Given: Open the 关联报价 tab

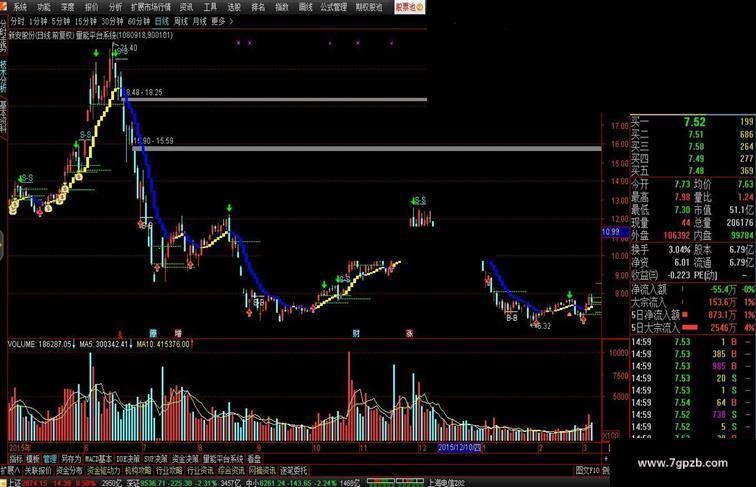Looking at the screenshot, I should 38,471.
